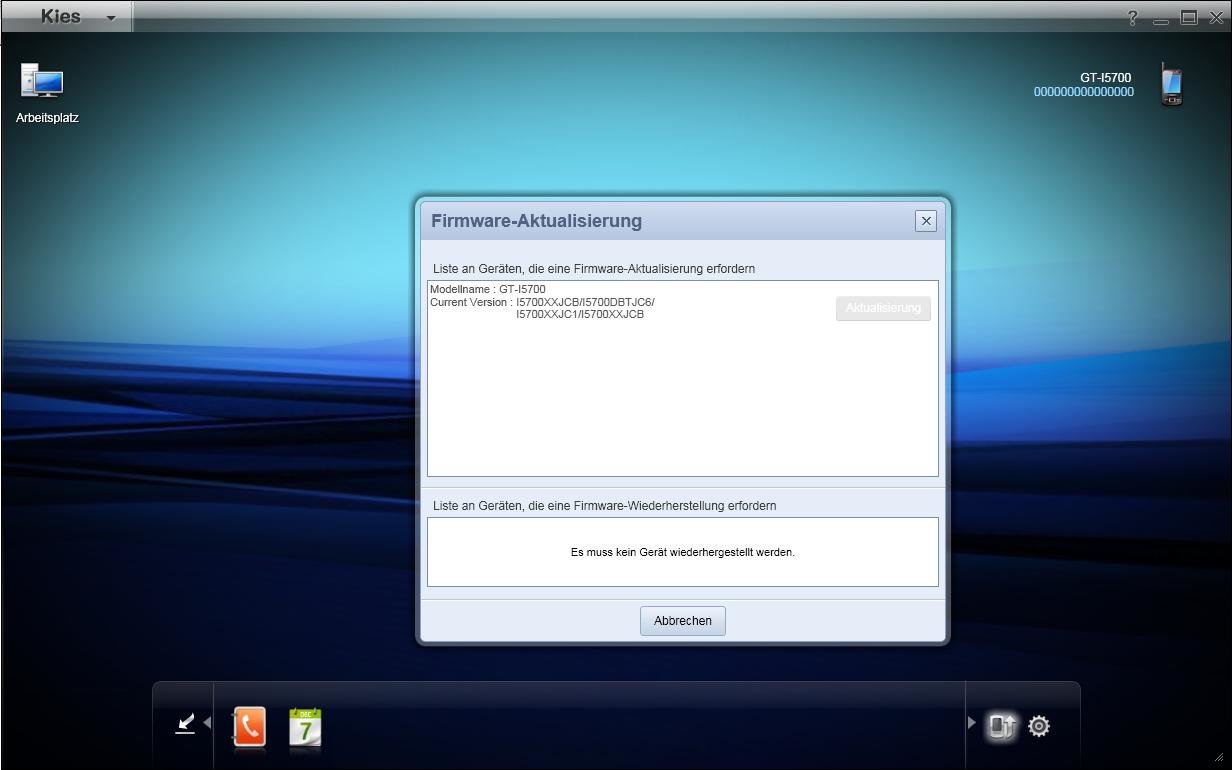Click the left scroll arrow in dock

(207, 722)
